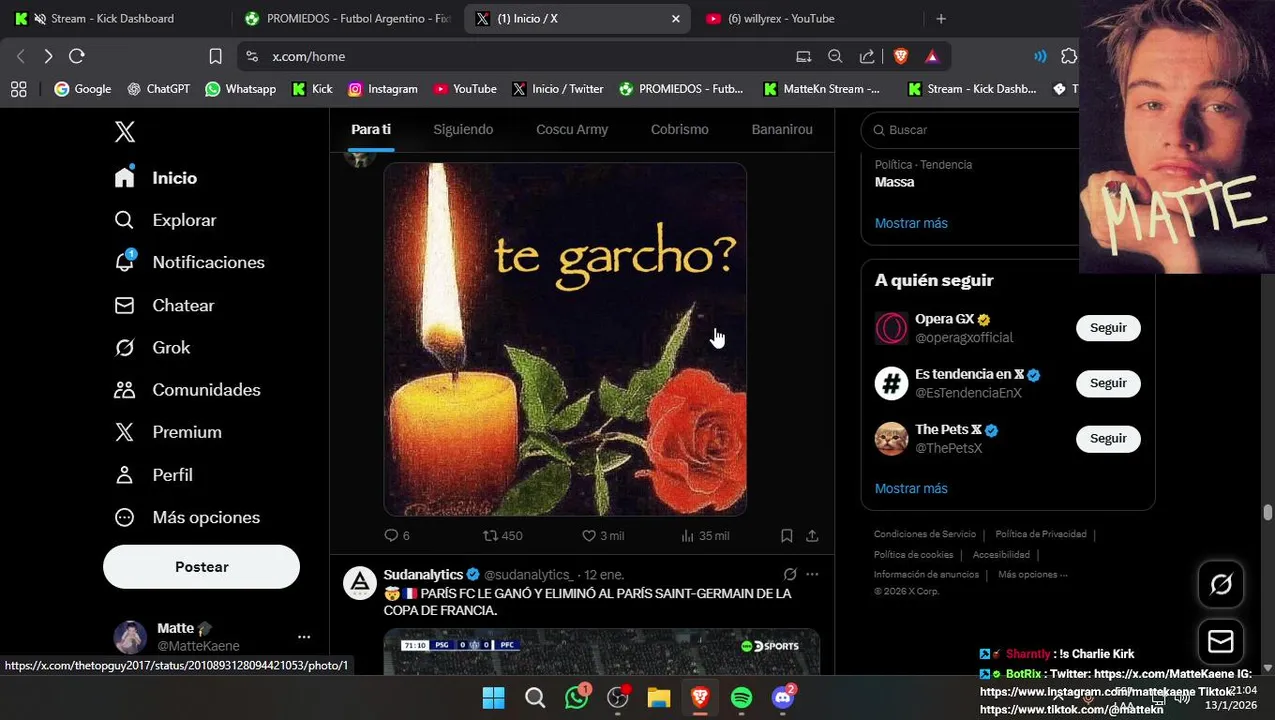Click the browser forward arrow
The width and height of the screenshot is (1275, 720).
click(x=48, y=56)
